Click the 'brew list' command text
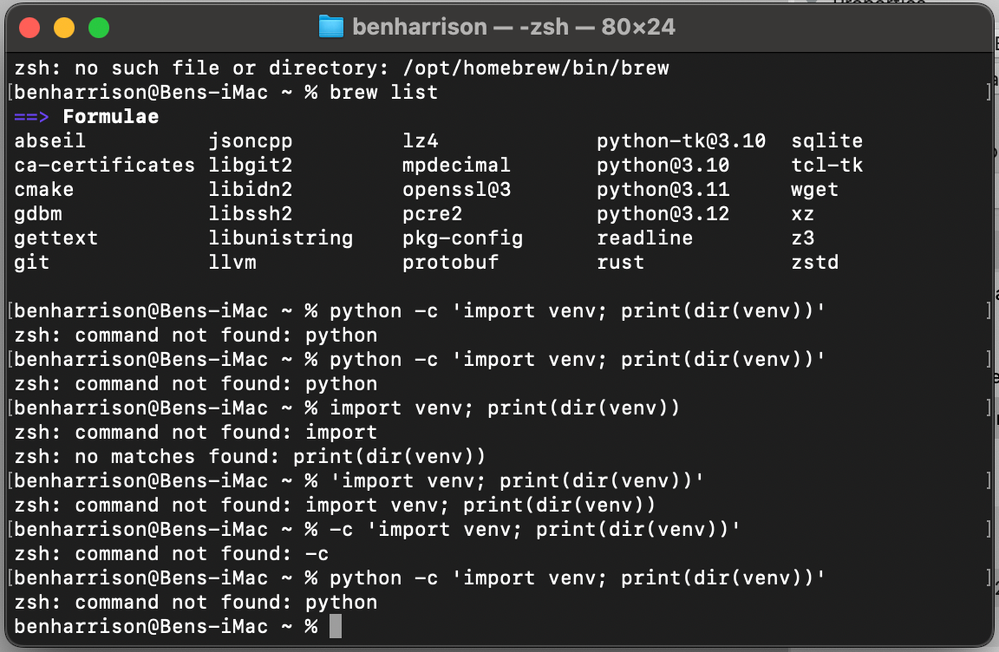 (383, 93)
